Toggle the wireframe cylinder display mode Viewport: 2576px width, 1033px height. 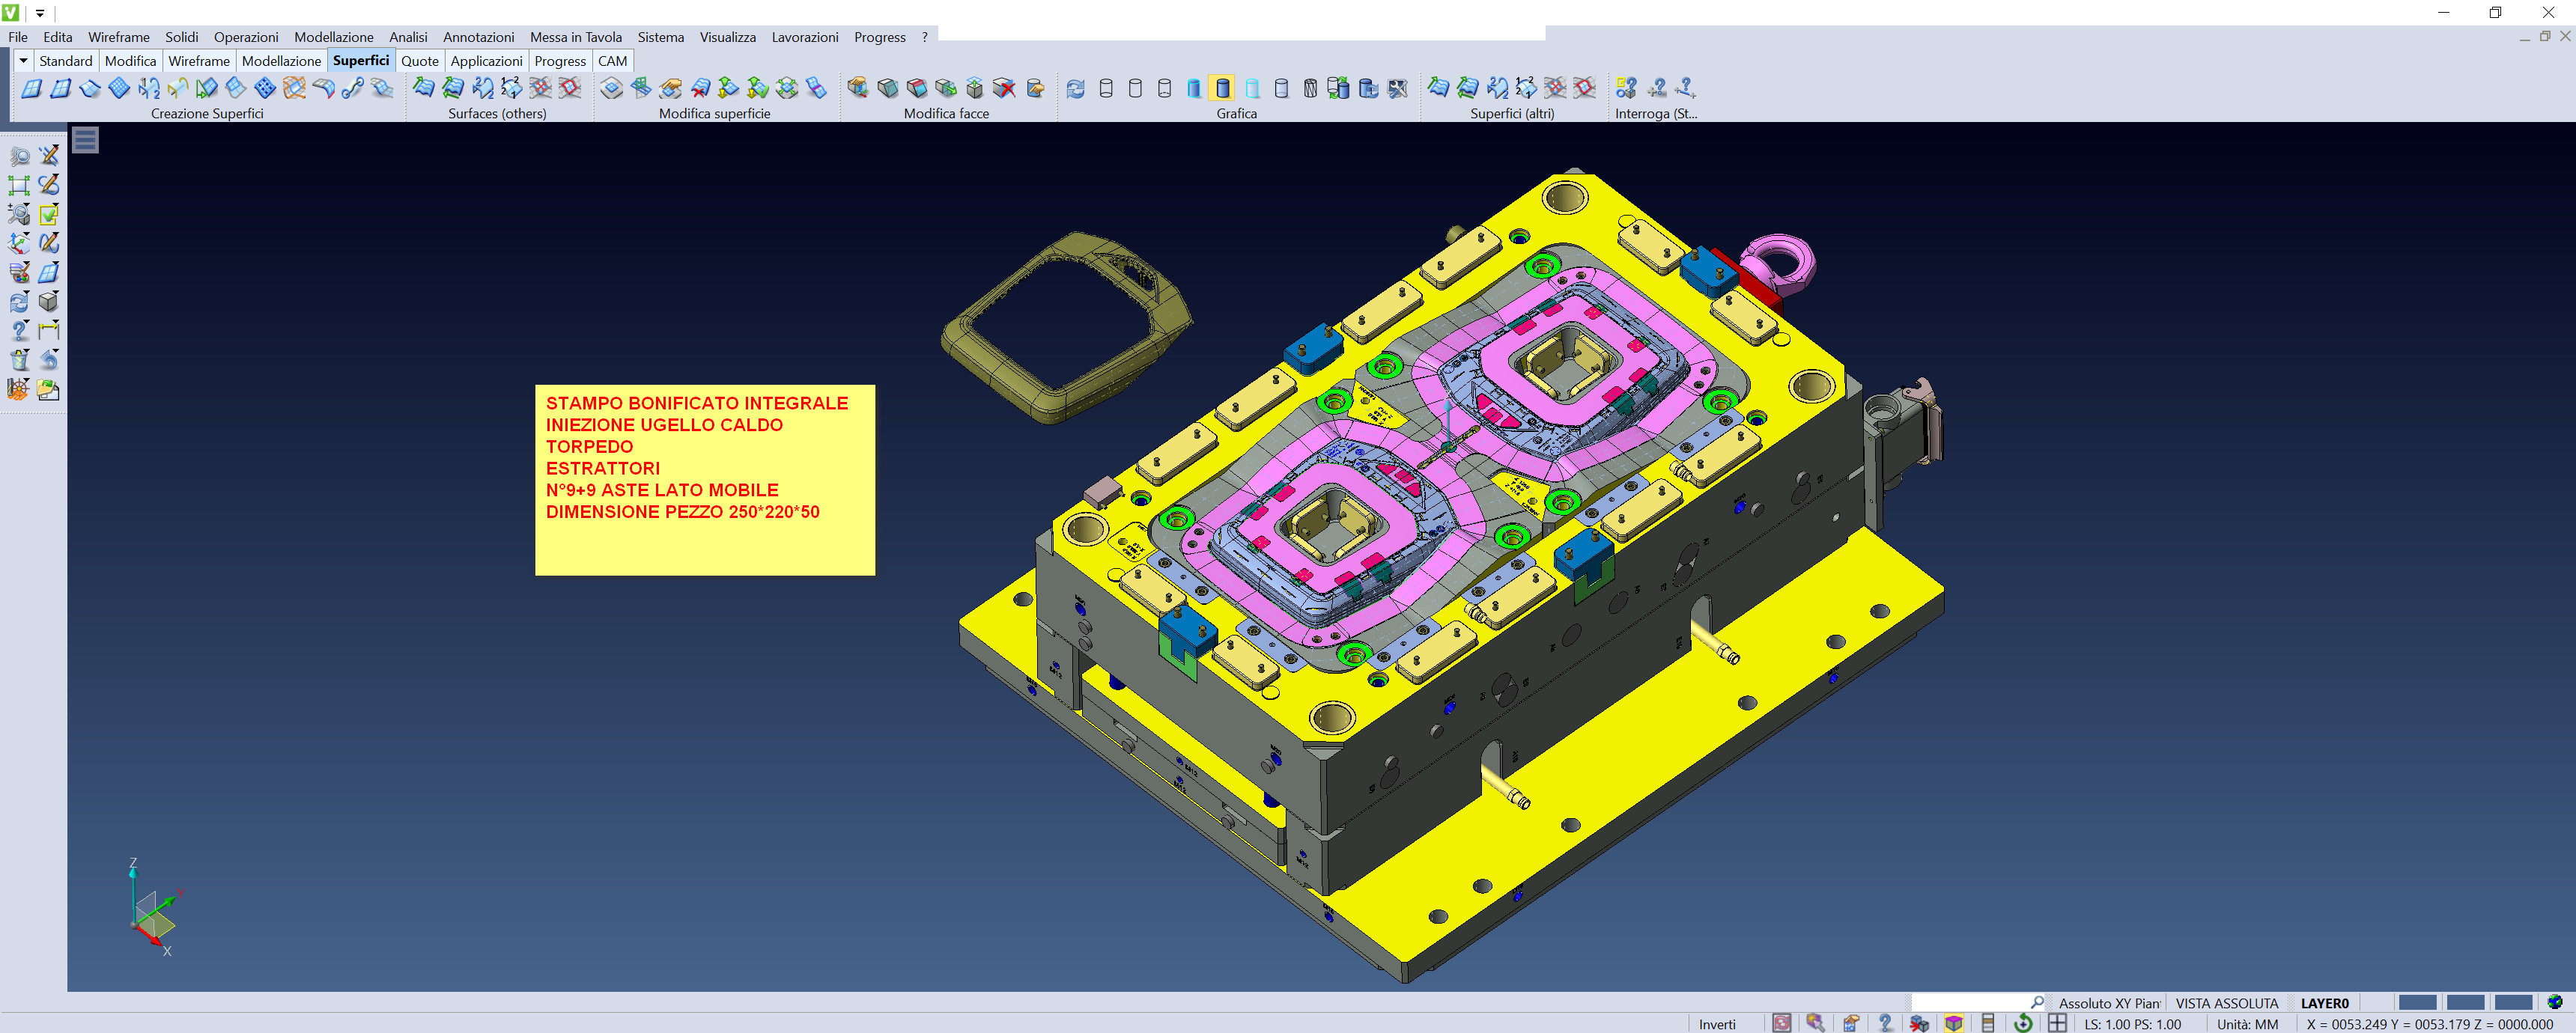pyautogui.click(x=1106, y=88)
